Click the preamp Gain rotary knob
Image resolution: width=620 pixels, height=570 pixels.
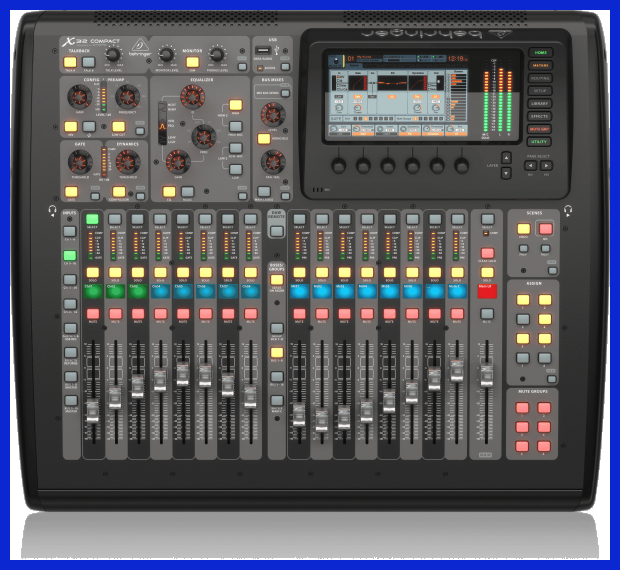pyautogui.click(x=79, y=97)
